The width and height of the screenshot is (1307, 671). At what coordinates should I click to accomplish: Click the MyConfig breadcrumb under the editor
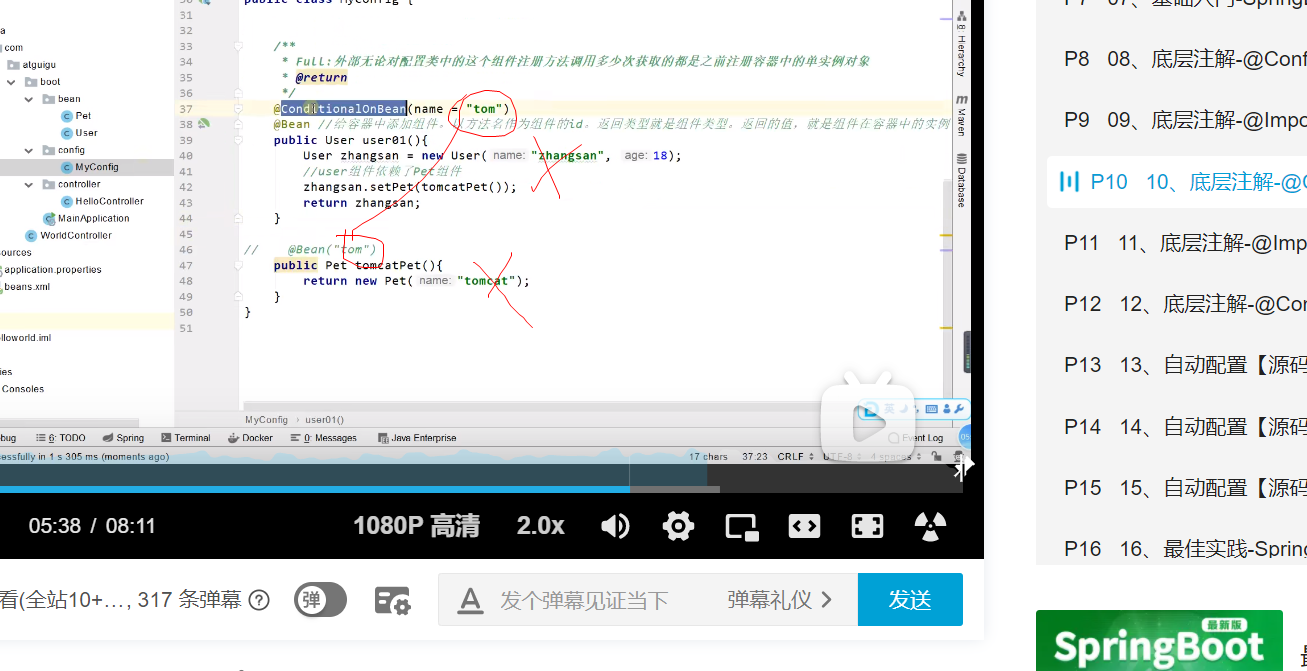pyautogui.click(x=266, y=420)
